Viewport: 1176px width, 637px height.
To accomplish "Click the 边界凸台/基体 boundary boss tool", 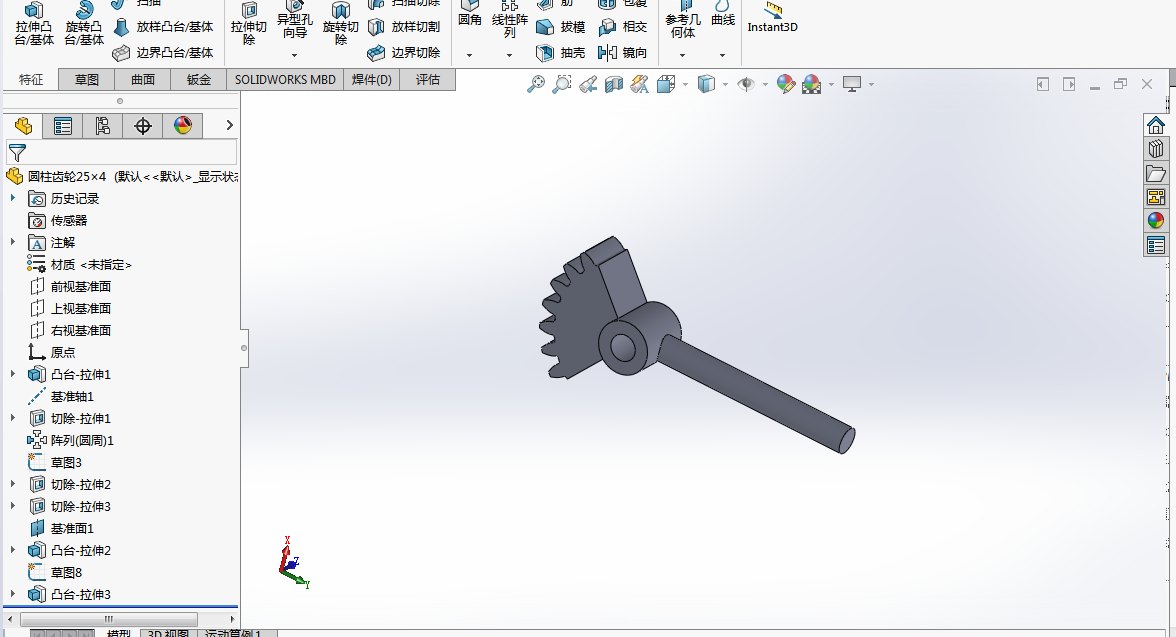I will (163, 53).
